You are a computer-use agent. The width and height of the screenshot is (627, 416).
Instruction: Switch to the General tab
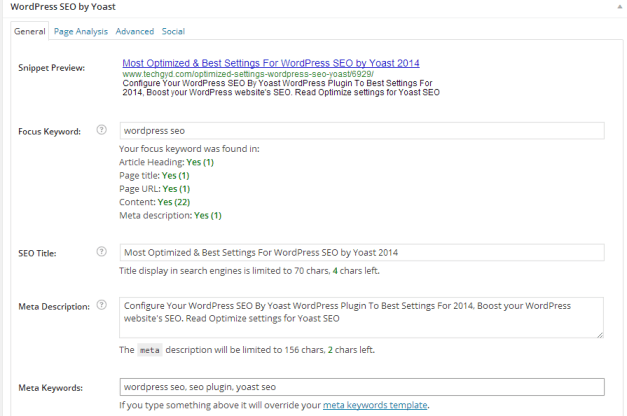point(30,31)
